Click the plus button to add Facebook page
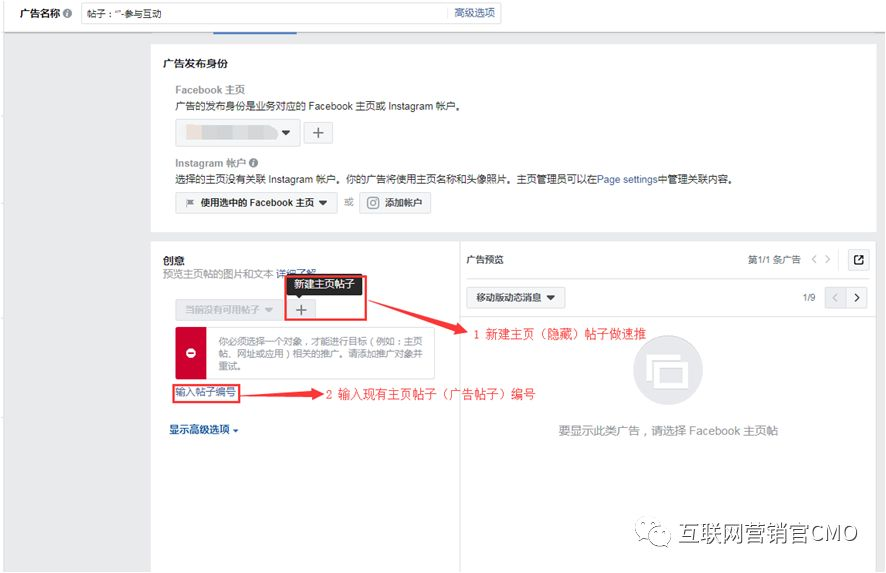The width and height of the screenshot is (886, 573). tap(318, 133)
